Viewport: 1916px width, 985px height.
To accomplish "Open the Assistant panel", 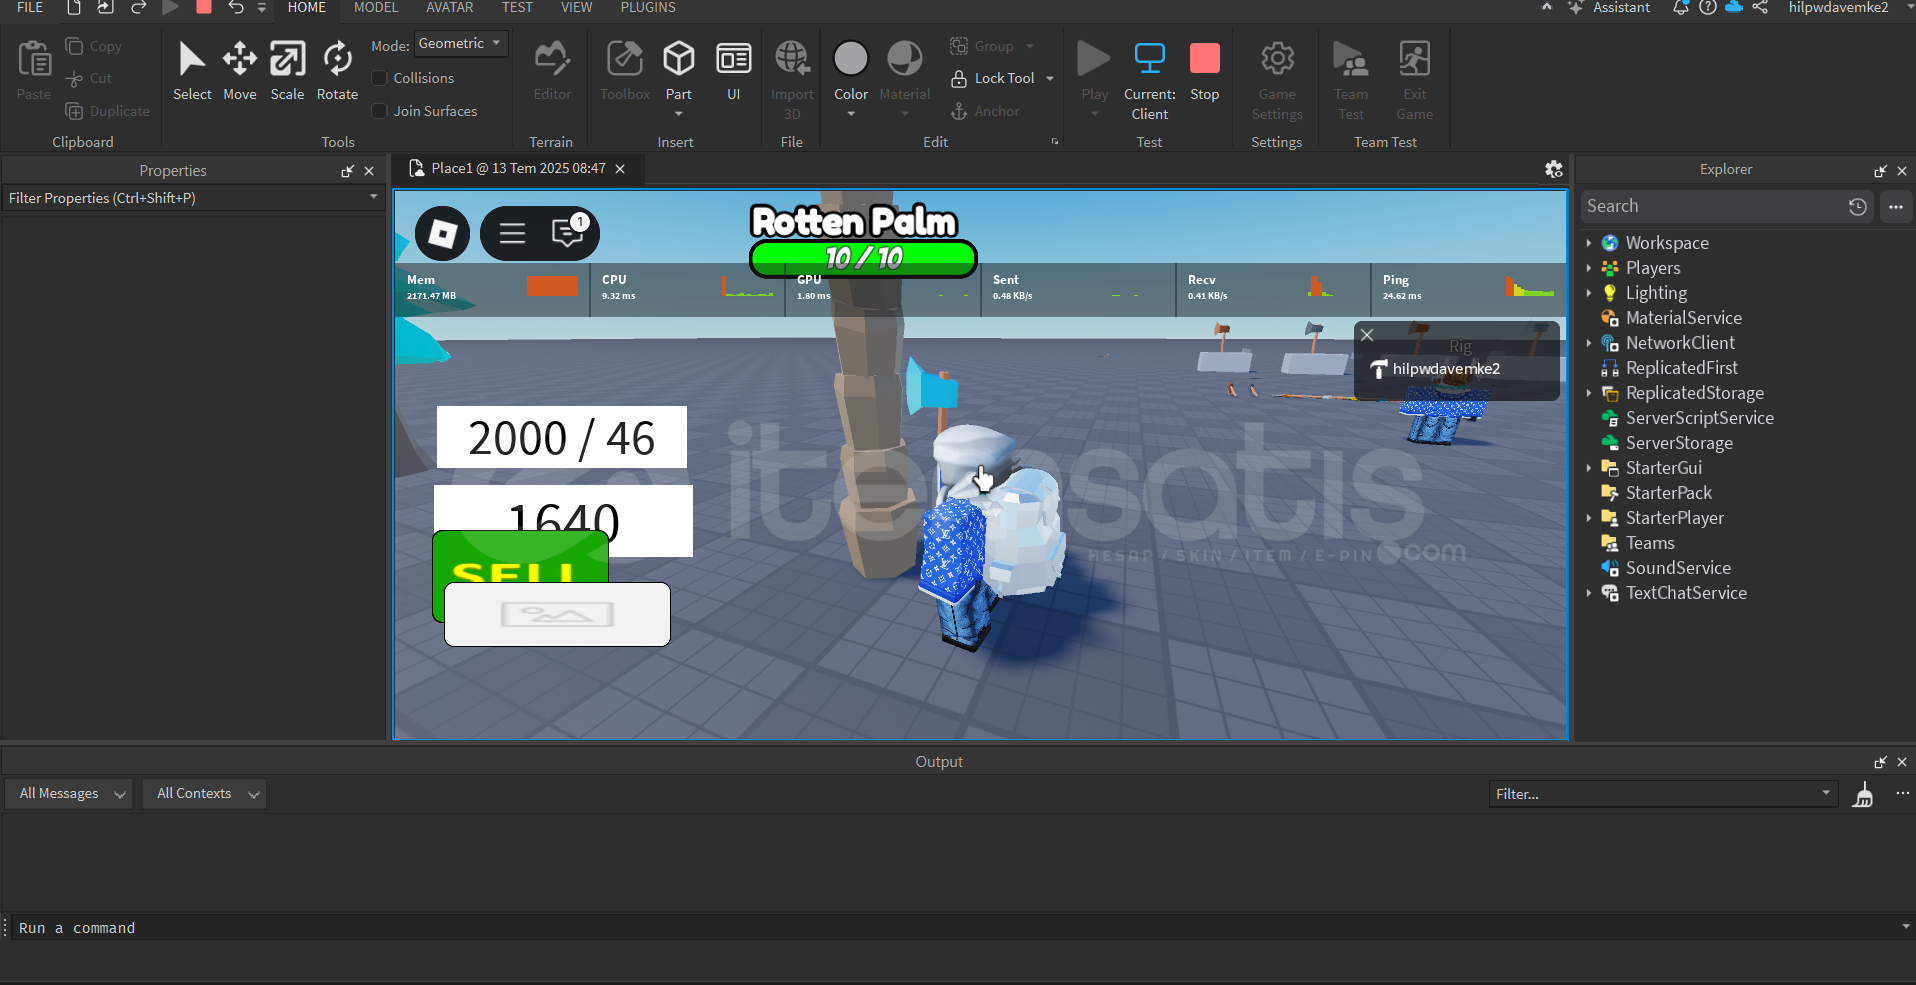I will coord(1610,7).
